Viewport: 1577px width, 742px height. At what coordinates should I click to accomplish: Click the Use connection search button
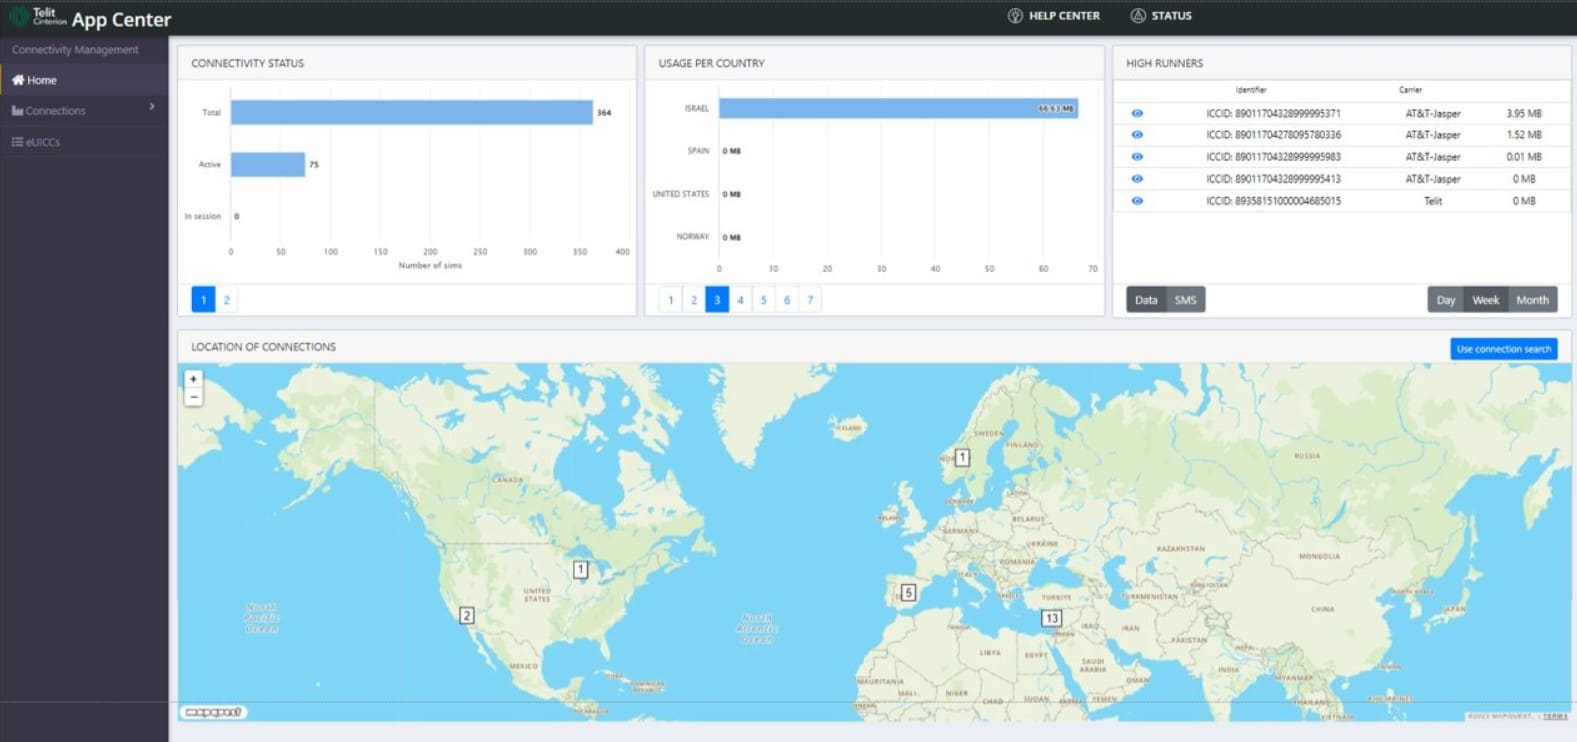pos(1504,349)
